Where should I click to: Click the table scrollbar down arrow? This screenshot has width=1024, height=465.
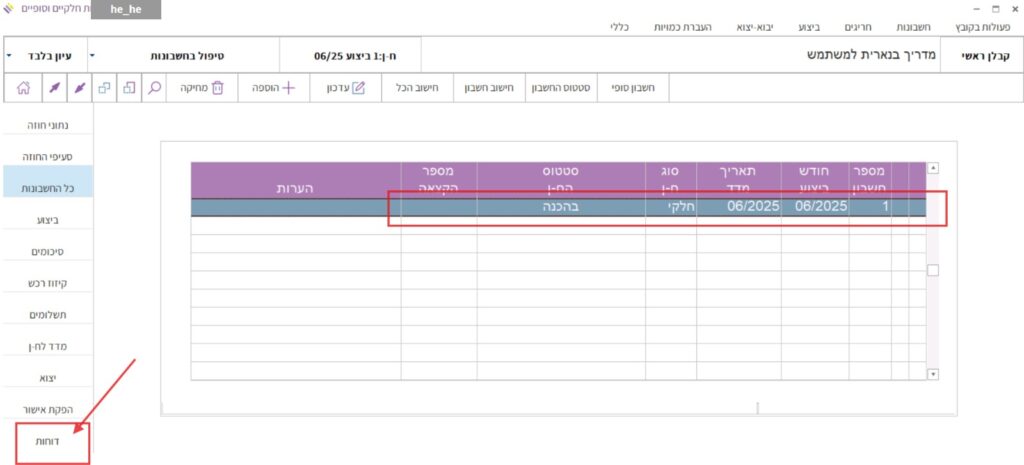[x=934, y=374]
